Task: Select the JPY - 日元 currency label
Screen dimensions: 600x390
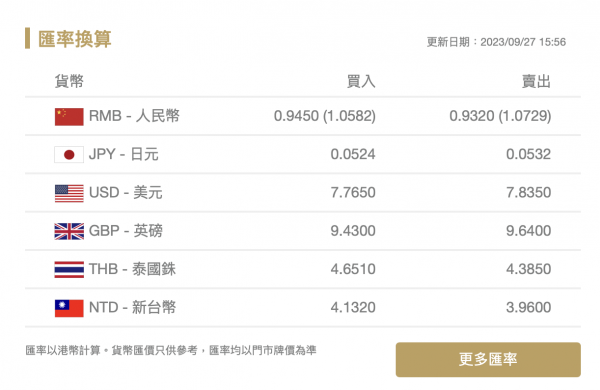Action: coord(123,154)
